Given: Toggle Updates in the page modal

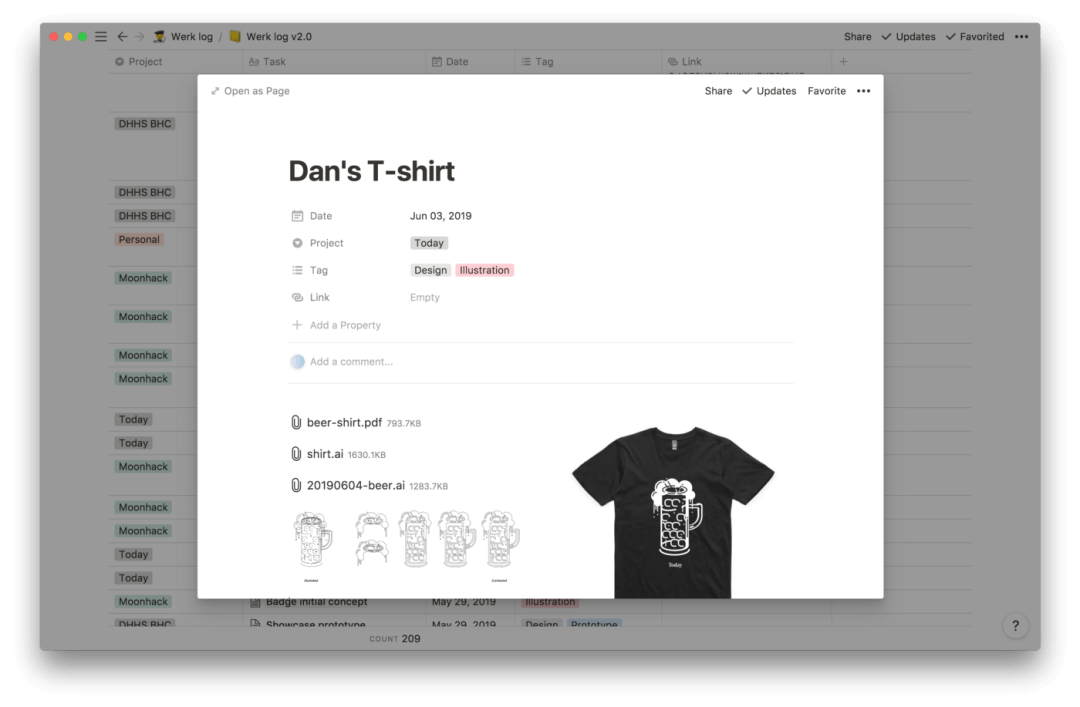Looking at the screenshot, I should click(x=769, y=91).
